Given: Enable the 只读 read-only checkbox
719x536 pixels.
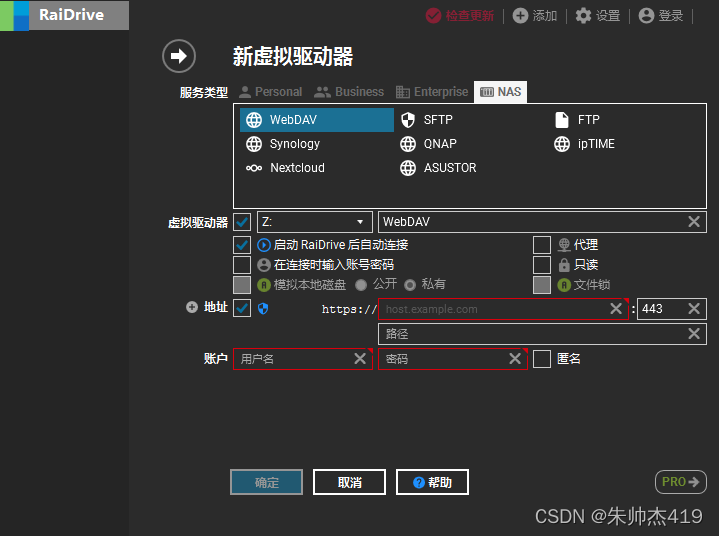Looking at the screenshot, I should [542, 265].
